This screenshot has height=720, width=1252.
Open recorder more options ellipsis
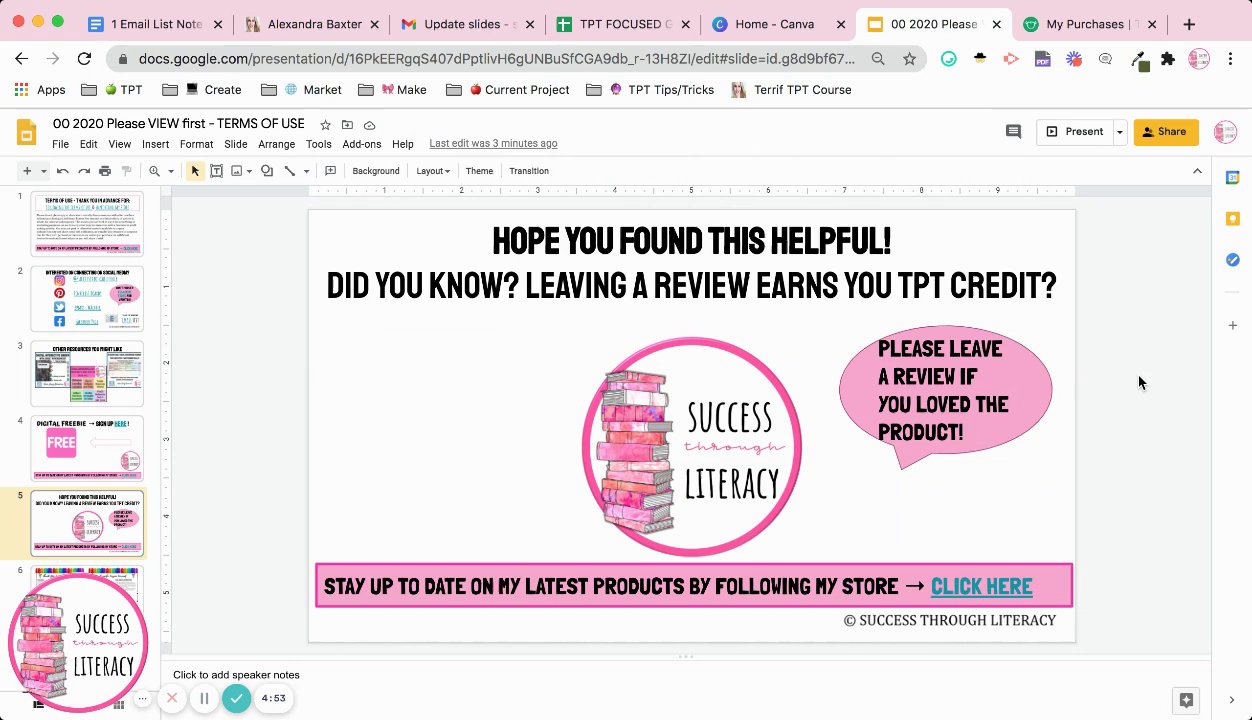pos(142,699)
